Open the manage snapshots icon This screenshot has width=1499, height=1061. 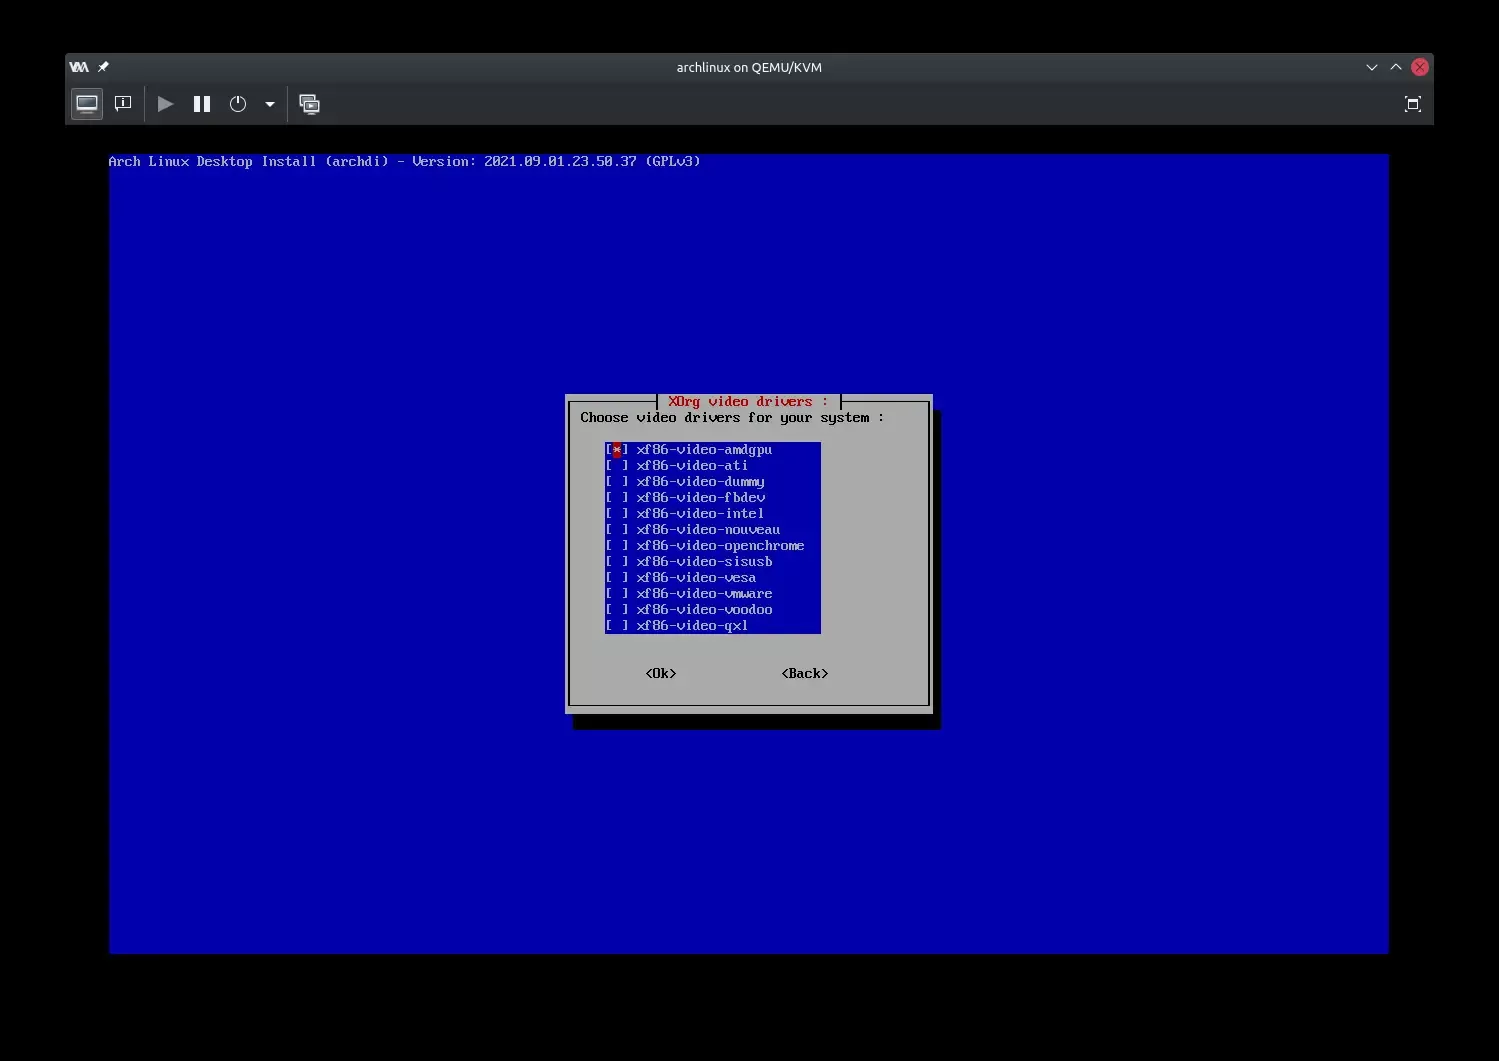point(310,104)
